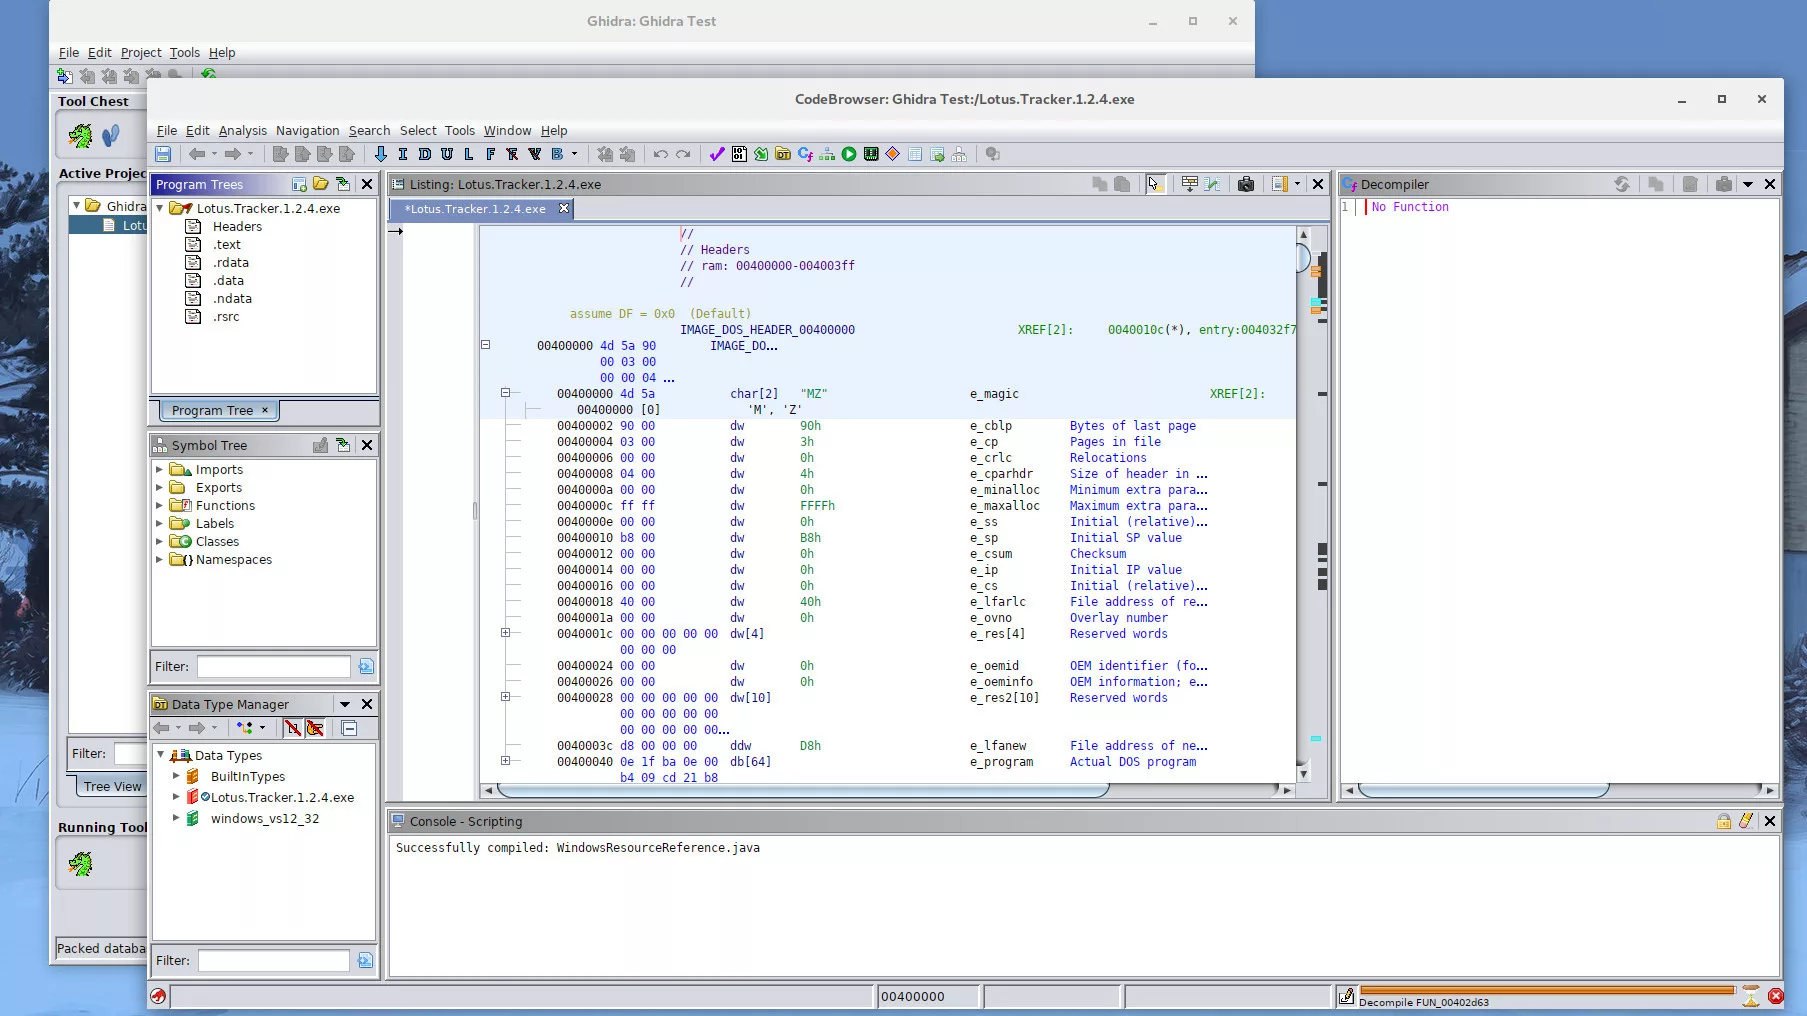Jump to next Undefined using the U icon
1807x1016 pixels.
(446, 154)
